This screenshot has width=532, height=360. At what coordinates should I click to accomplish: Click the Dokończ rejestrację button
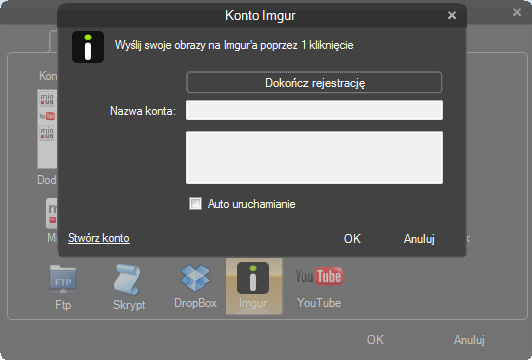tap(314, 82)
